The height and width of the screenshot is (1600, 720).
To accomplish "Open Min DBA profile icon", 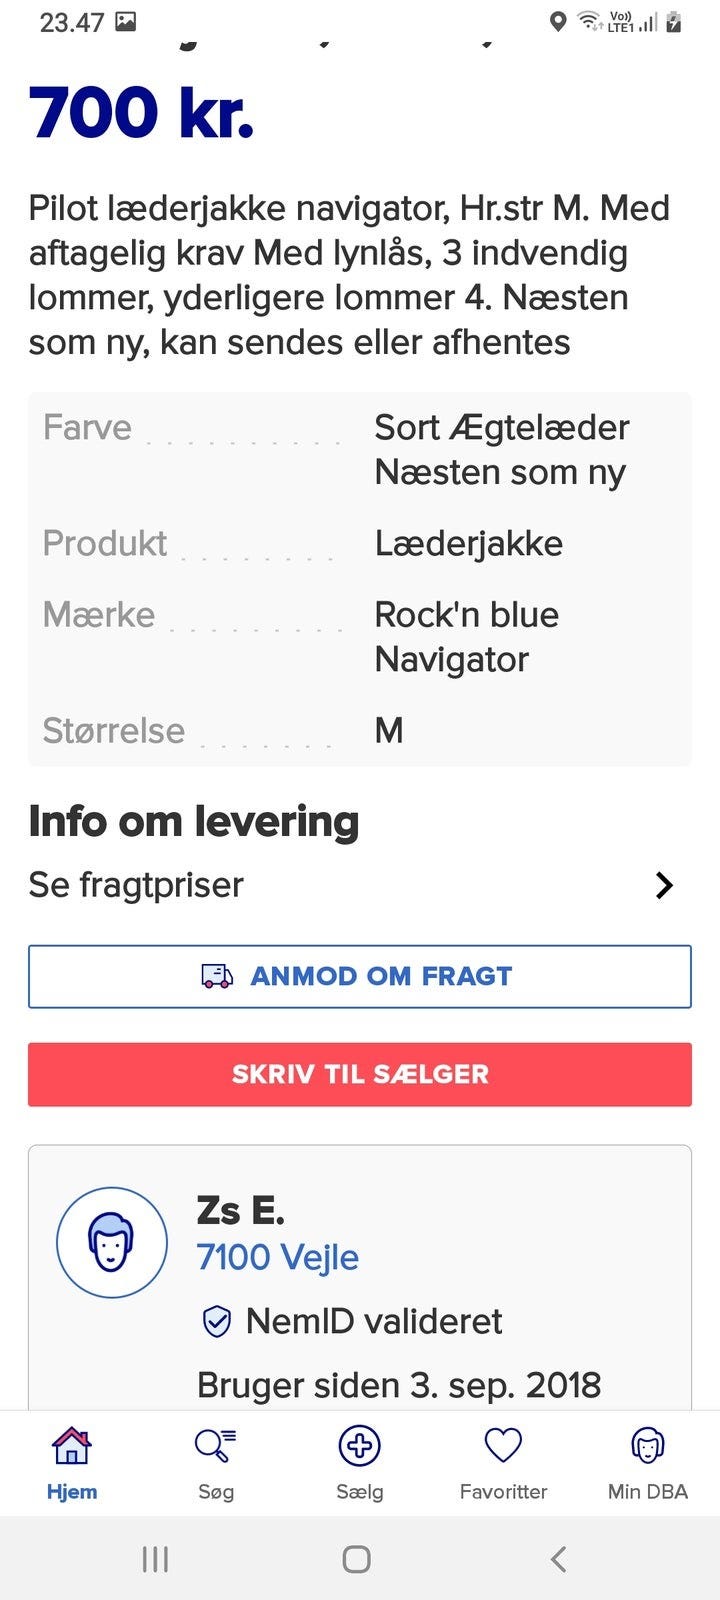I will pyautogui.click(x=647, y=1446).
